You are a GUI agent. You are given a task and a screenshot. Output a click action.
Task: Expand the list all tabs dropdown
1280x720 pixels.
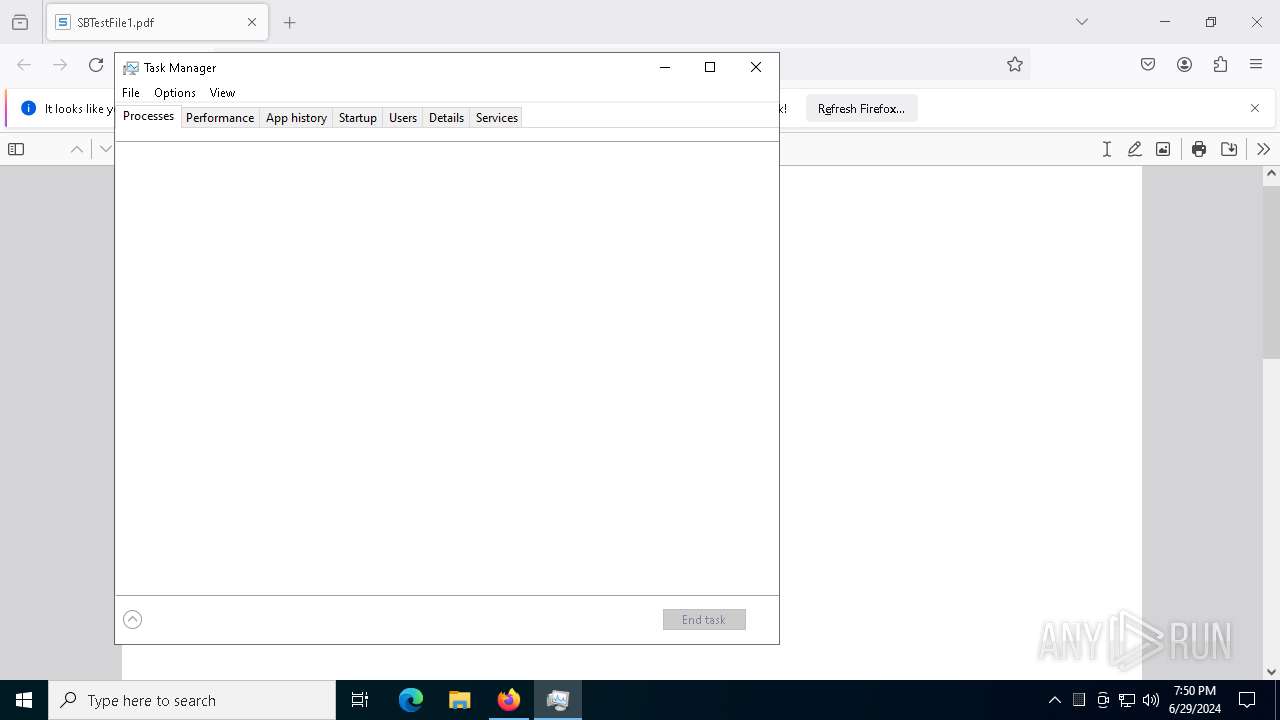(x=1082, y=22)
